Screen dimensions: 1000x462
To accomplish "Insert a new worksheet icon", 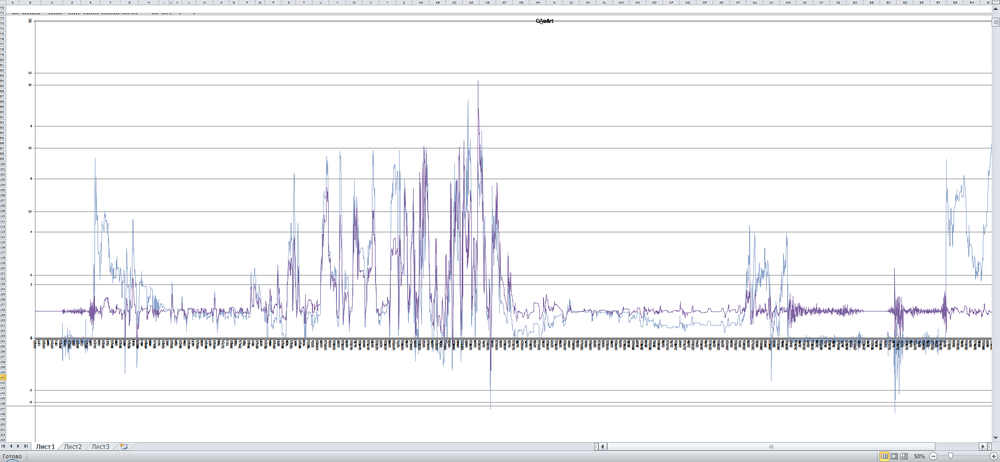I will click(x=124, y=447).
